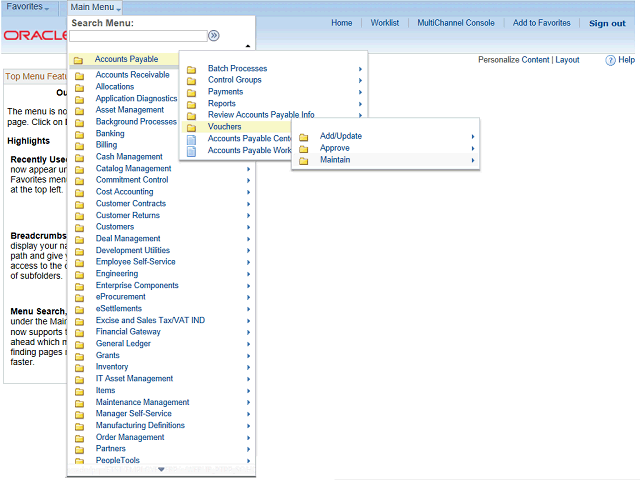This screenshot has width=640, height=480.
Task: Click the menu scroll-up arrow at top
Action: click(x=248, y=46)
